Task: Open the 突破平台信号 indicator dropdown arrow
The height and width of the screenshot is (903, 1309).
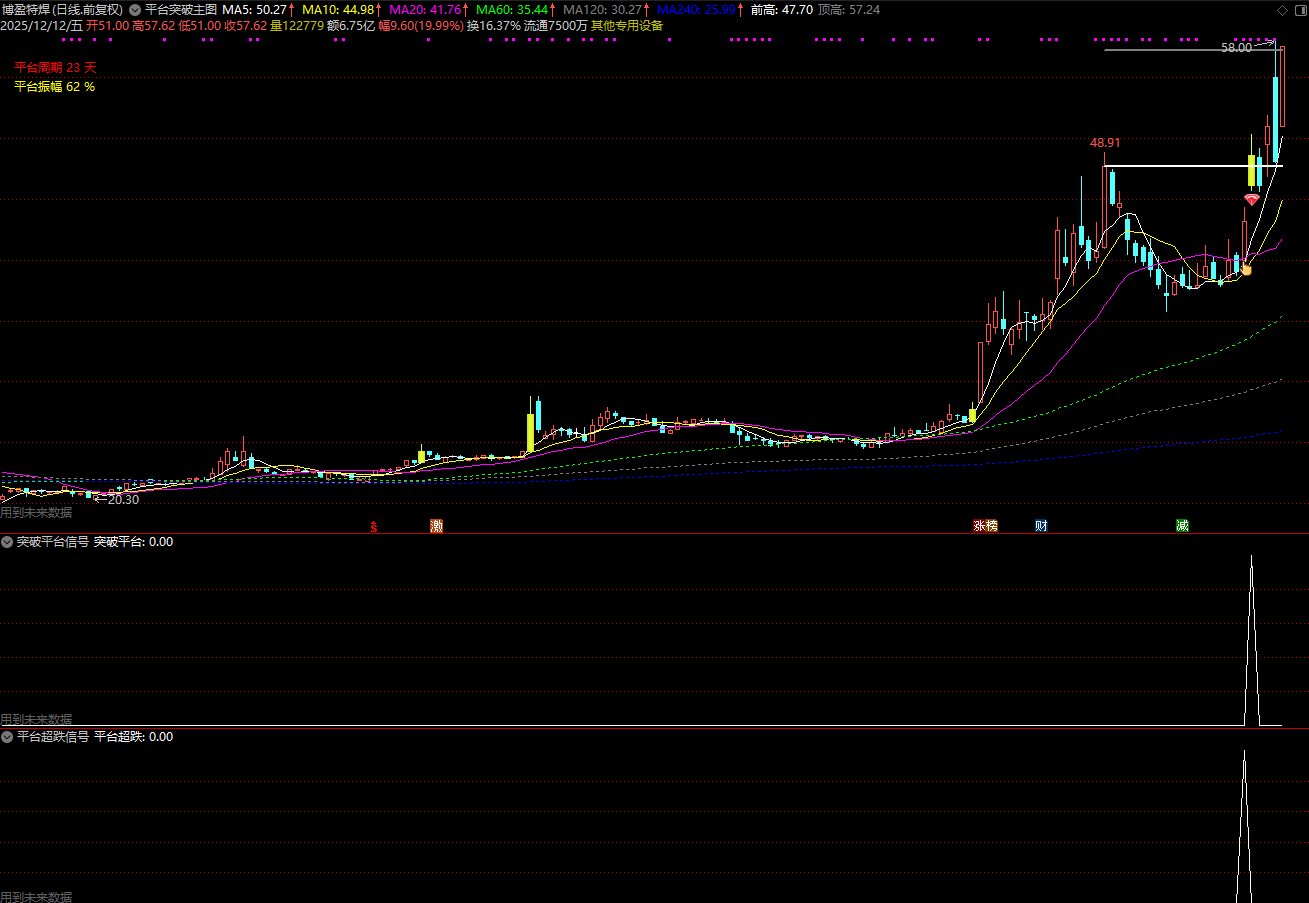Action: (x=7, y=542)
